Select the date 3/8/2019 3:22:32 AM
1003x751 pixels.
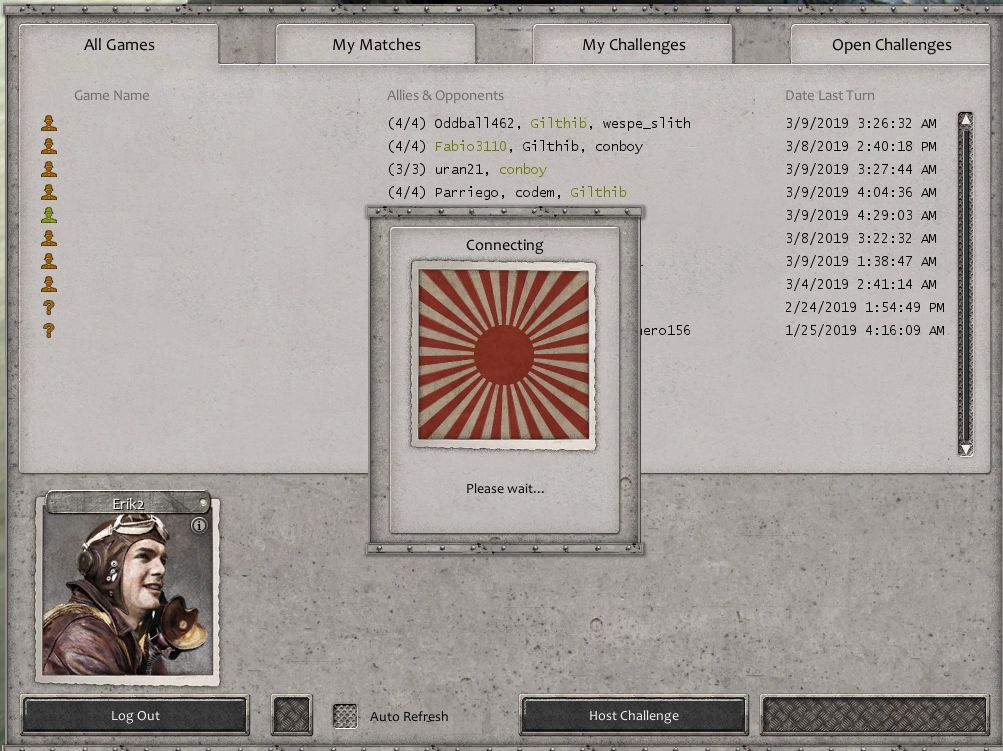click(x=861, y=238)
